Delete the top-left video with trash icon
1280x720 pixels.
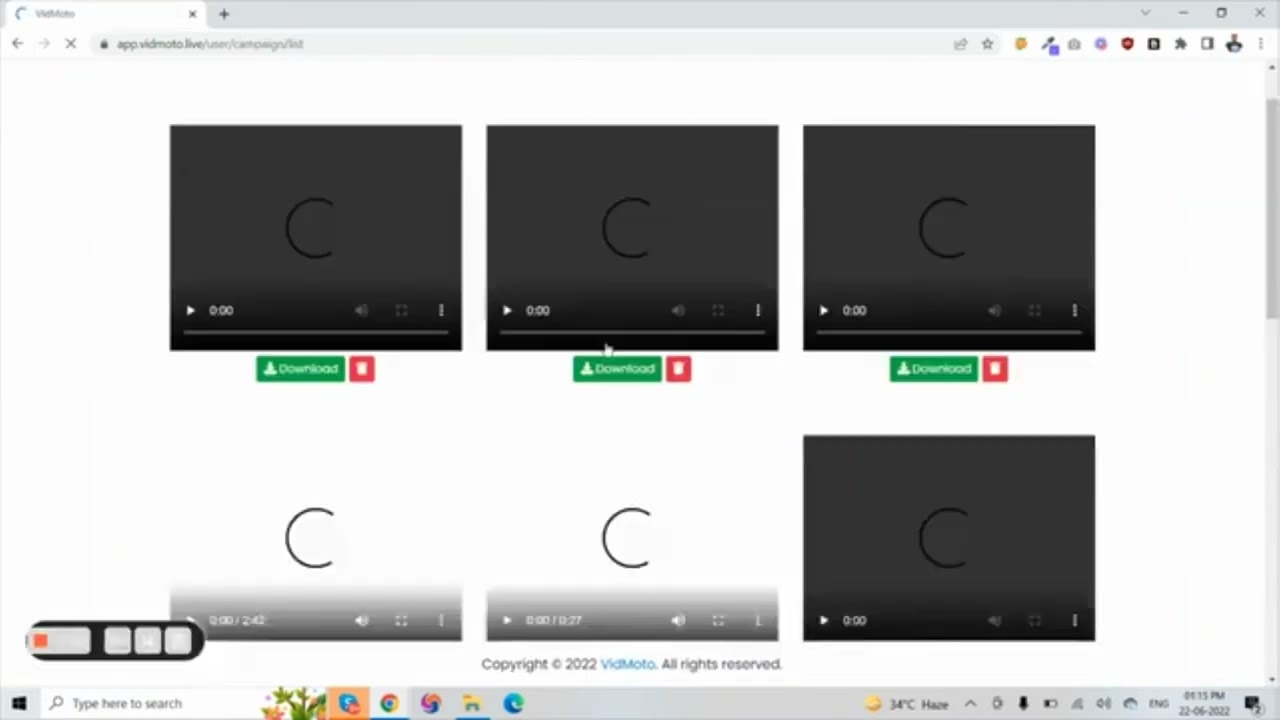click(x=362, y=369)
